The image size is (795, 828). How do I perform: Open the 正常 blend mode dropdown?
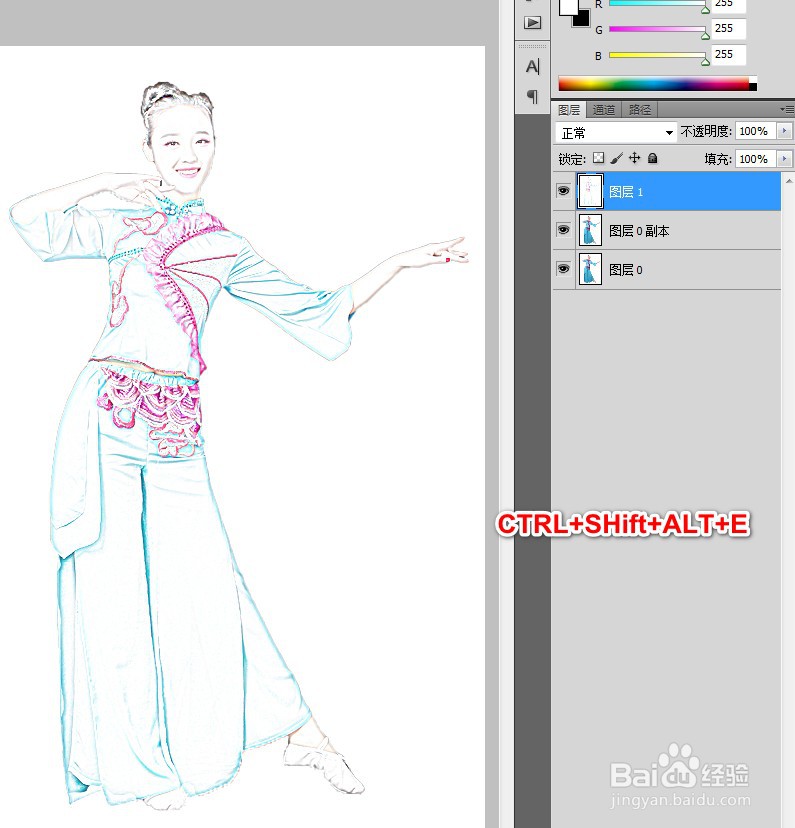click(616, 133)
